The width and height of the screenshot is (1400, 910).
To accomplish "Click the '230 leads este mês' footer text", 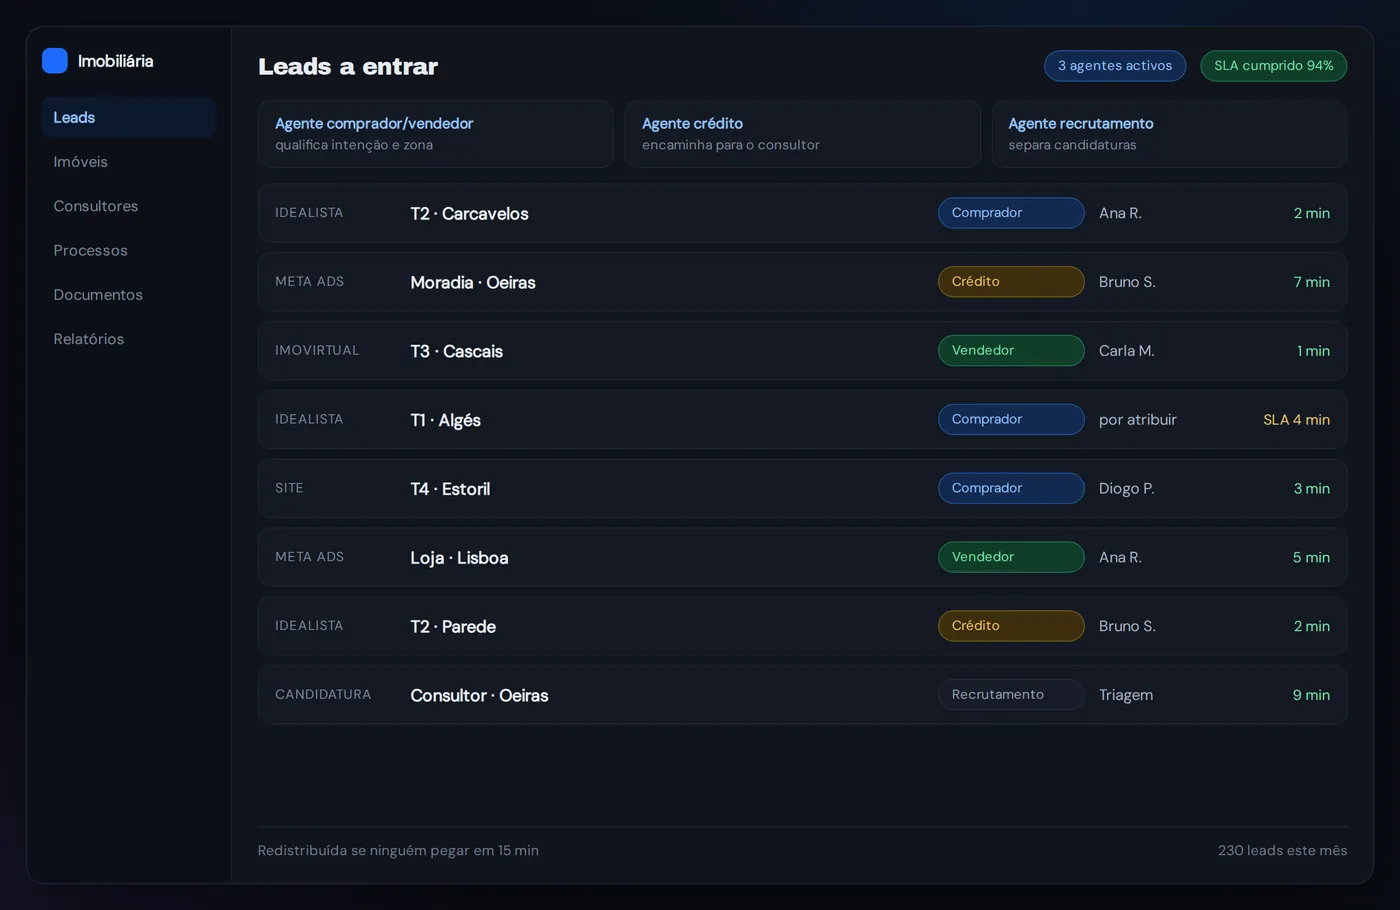I will pyautogui.click(x=1283, y=851).
